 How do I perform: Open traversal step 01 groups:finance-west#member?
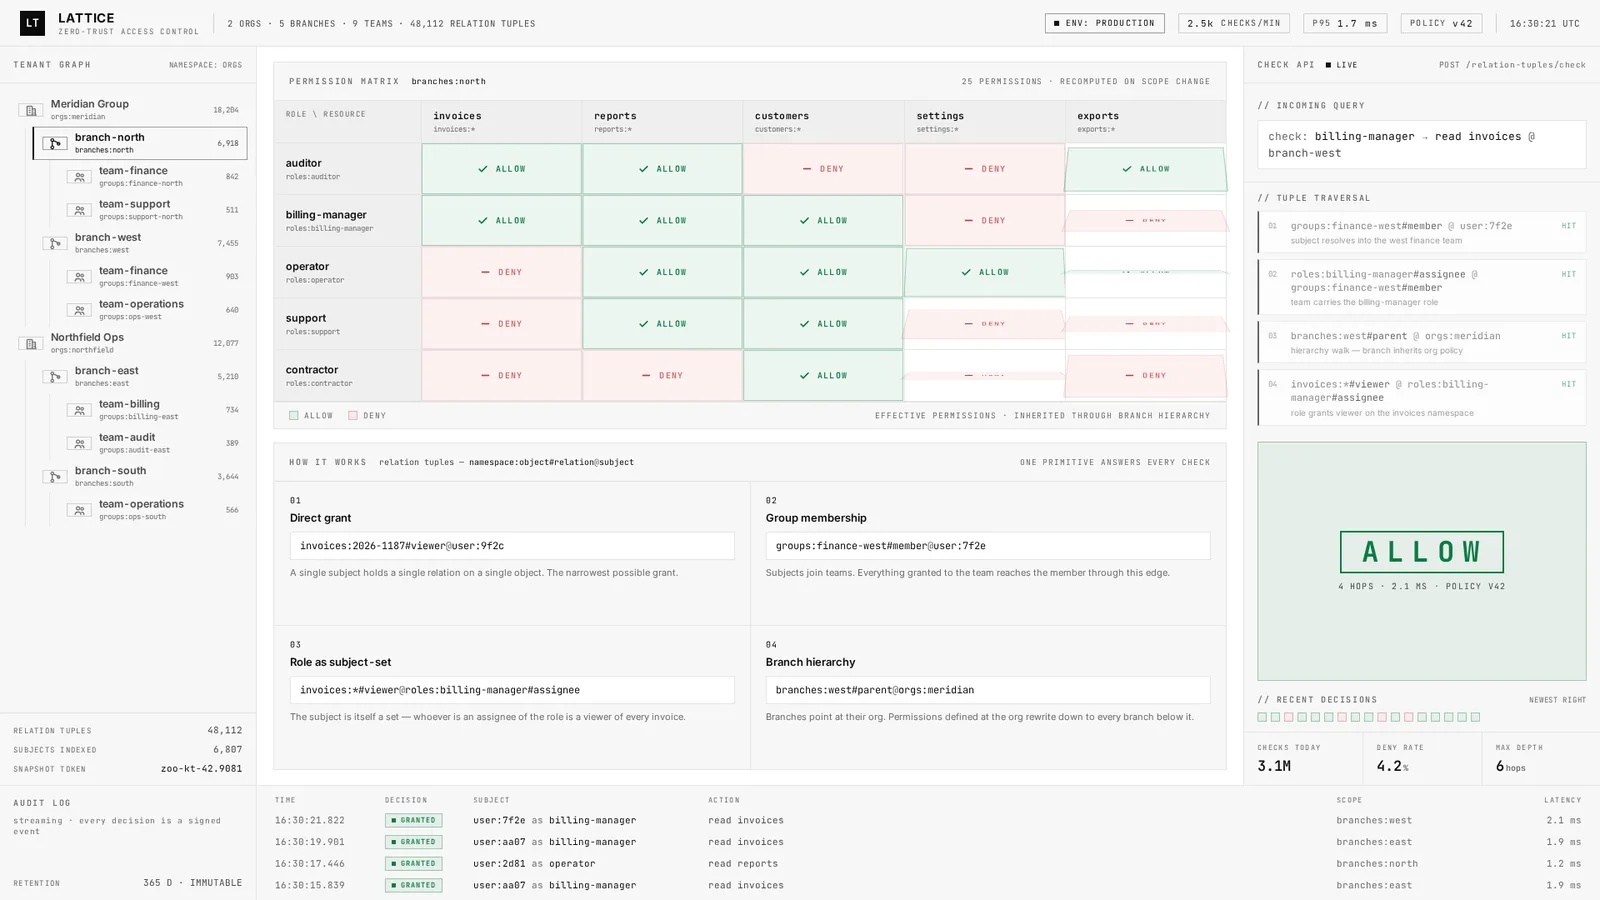tap(1422, 232)
